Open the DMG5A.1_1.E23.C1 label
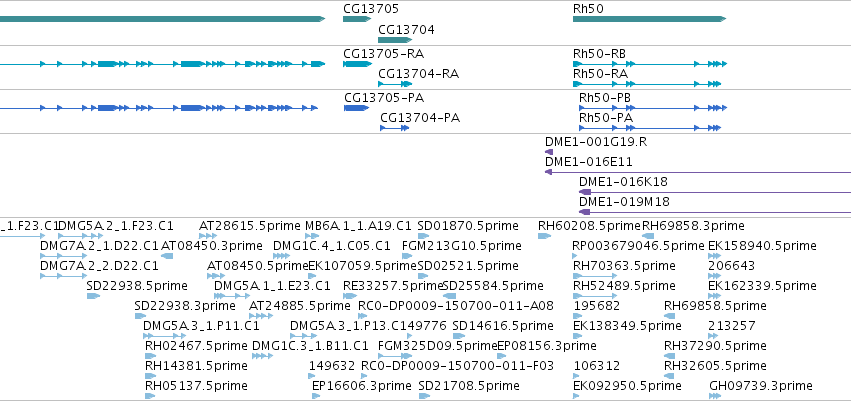This screenshot has width=851, height=401. [x=272, y=285]
